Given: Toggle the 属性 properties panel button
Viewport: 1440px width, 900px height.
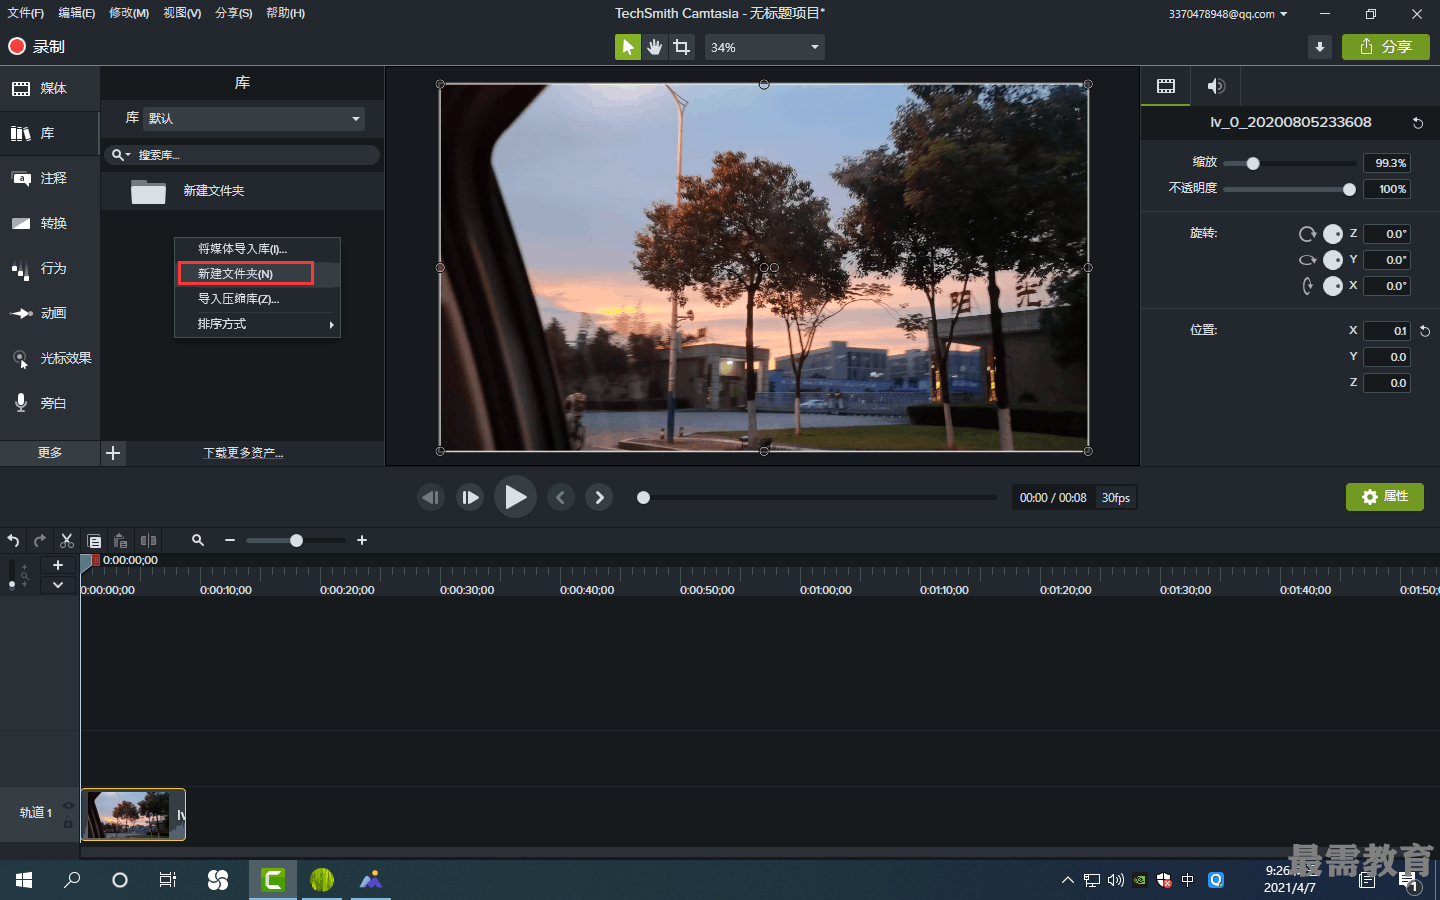Looking at the screenshot, I should click(1385, 497).
